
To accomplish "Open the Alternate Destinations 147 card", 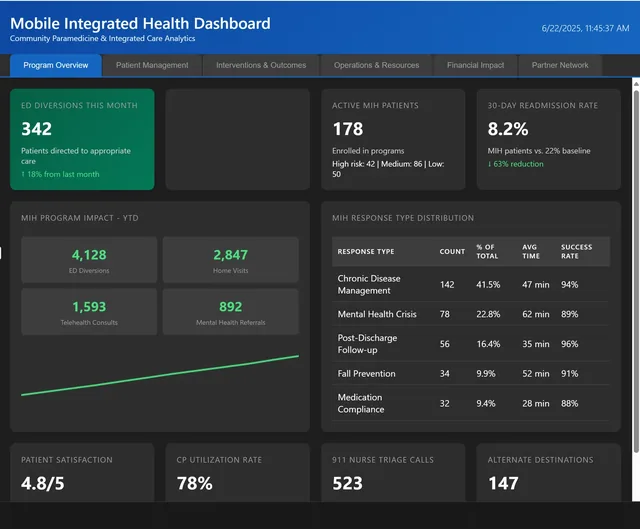I will 549,473.
